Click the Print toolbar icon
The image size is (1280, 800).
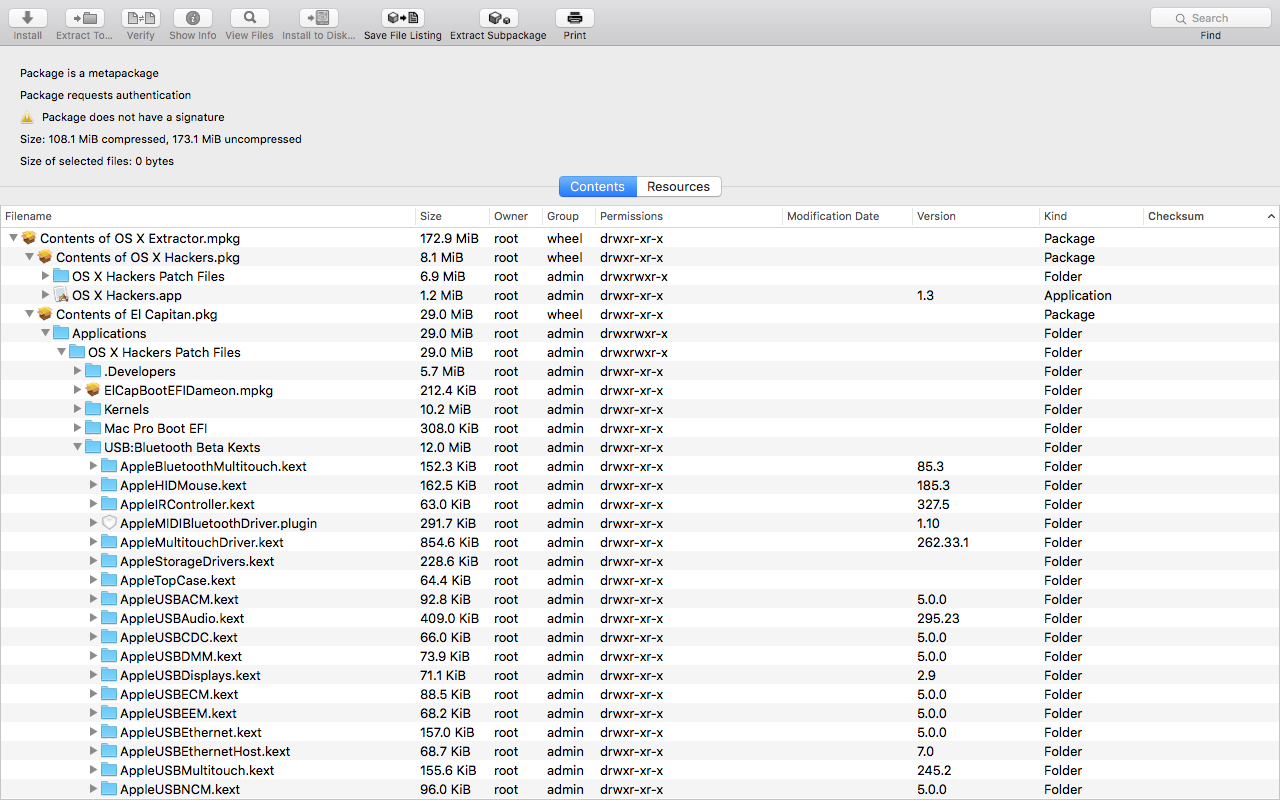(x=575, y=18)
